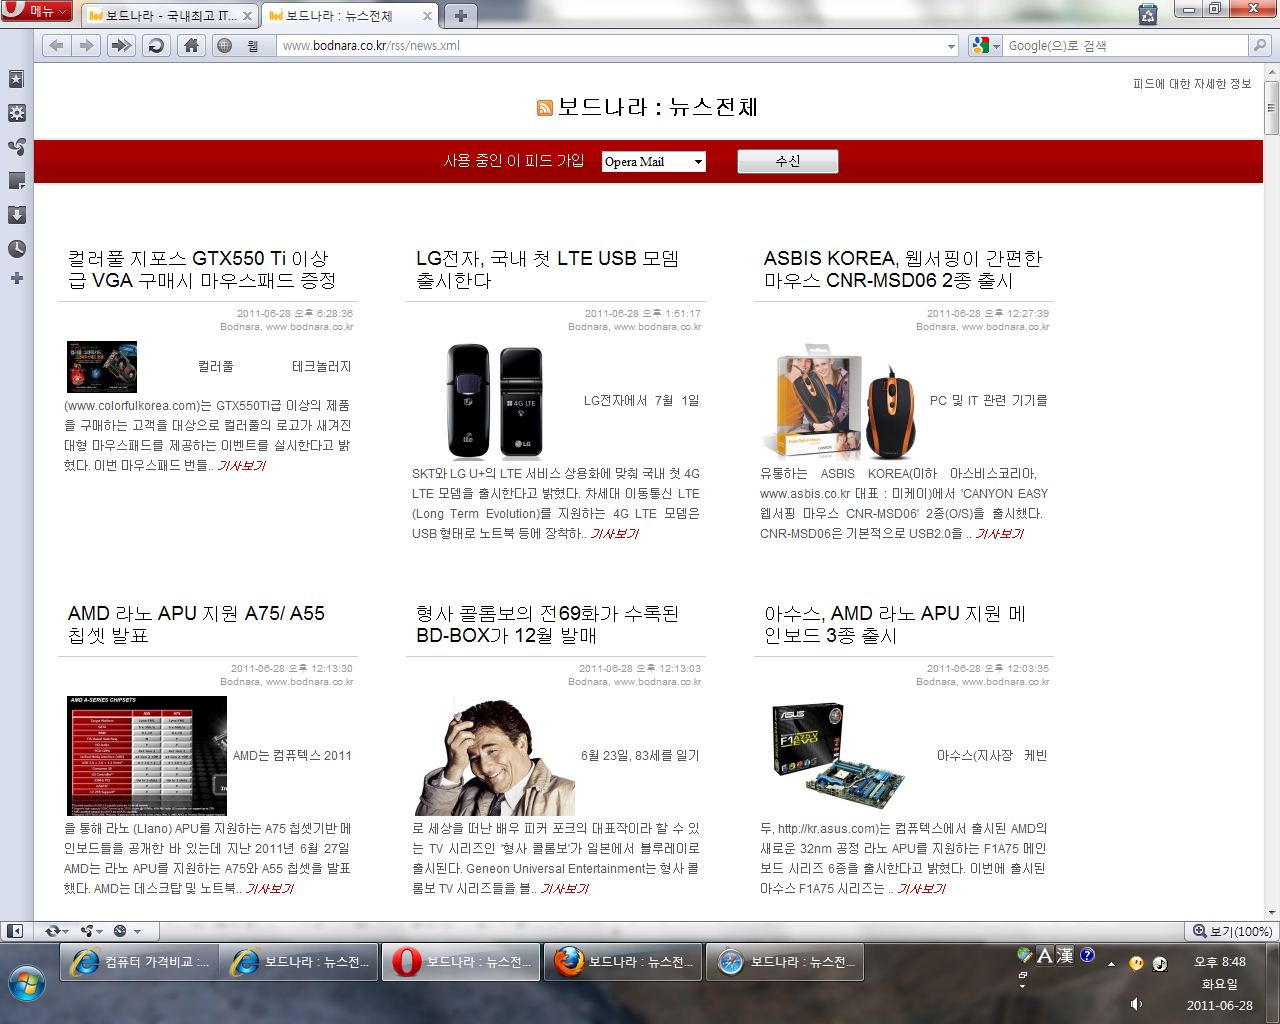1280x1024 pixels.
Task: Open the Opera Unite status bar menu
Action: coord(93,931)
